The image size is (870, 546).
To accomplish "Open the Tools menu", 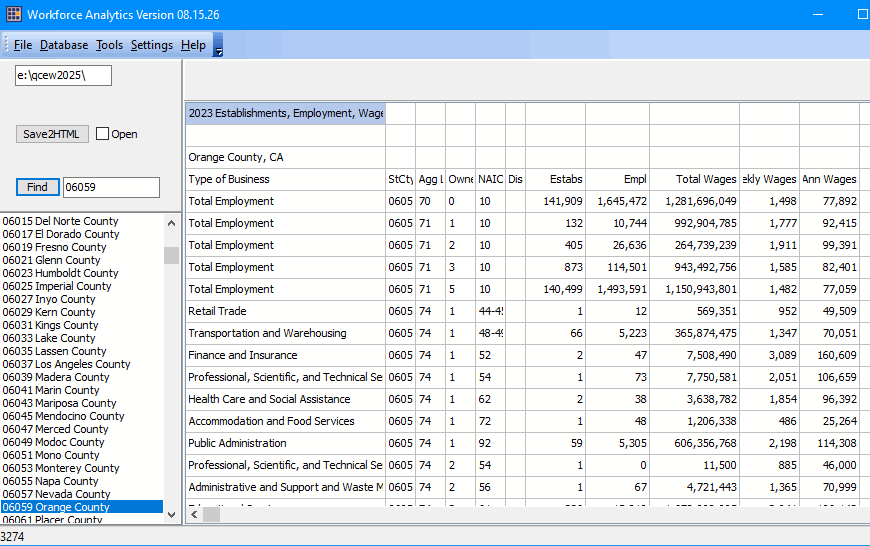I will (109, 45).
